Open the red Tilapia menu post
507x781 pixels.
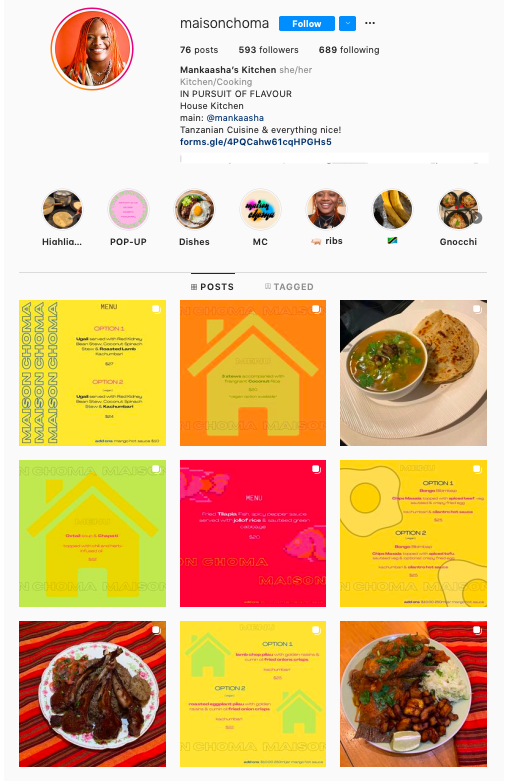[253, 533]
